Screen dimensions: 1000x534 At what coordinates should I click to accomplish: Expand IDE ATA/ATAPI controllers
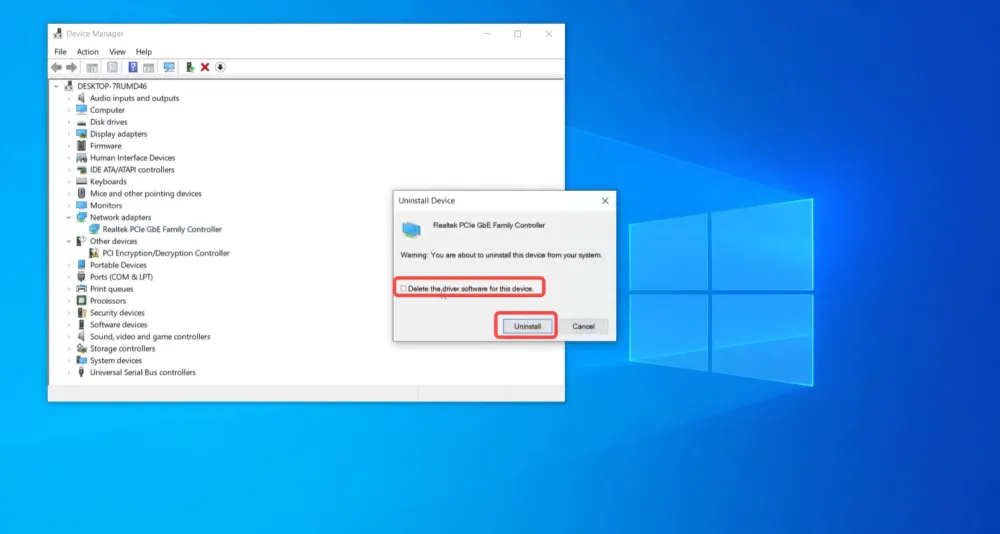pos(69,170)
